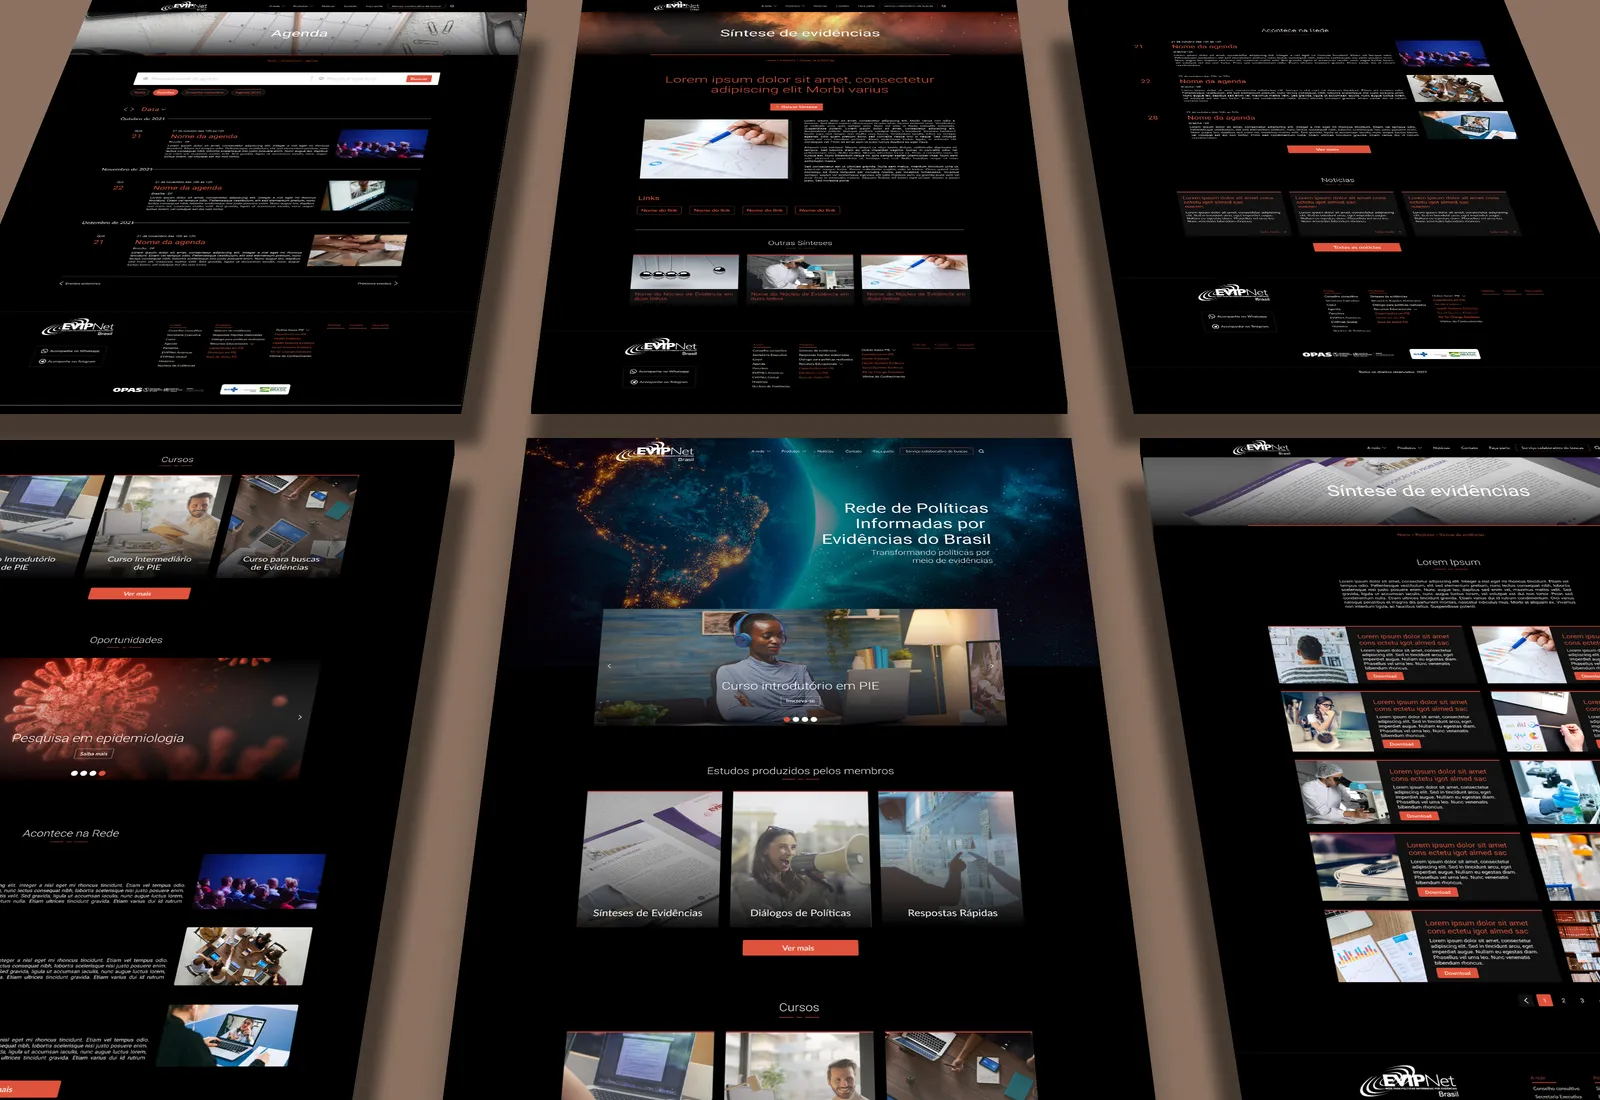Go to the previous slide on the homepage carousel
This screenshot has width=1600, height=1100.
(609, 665)
